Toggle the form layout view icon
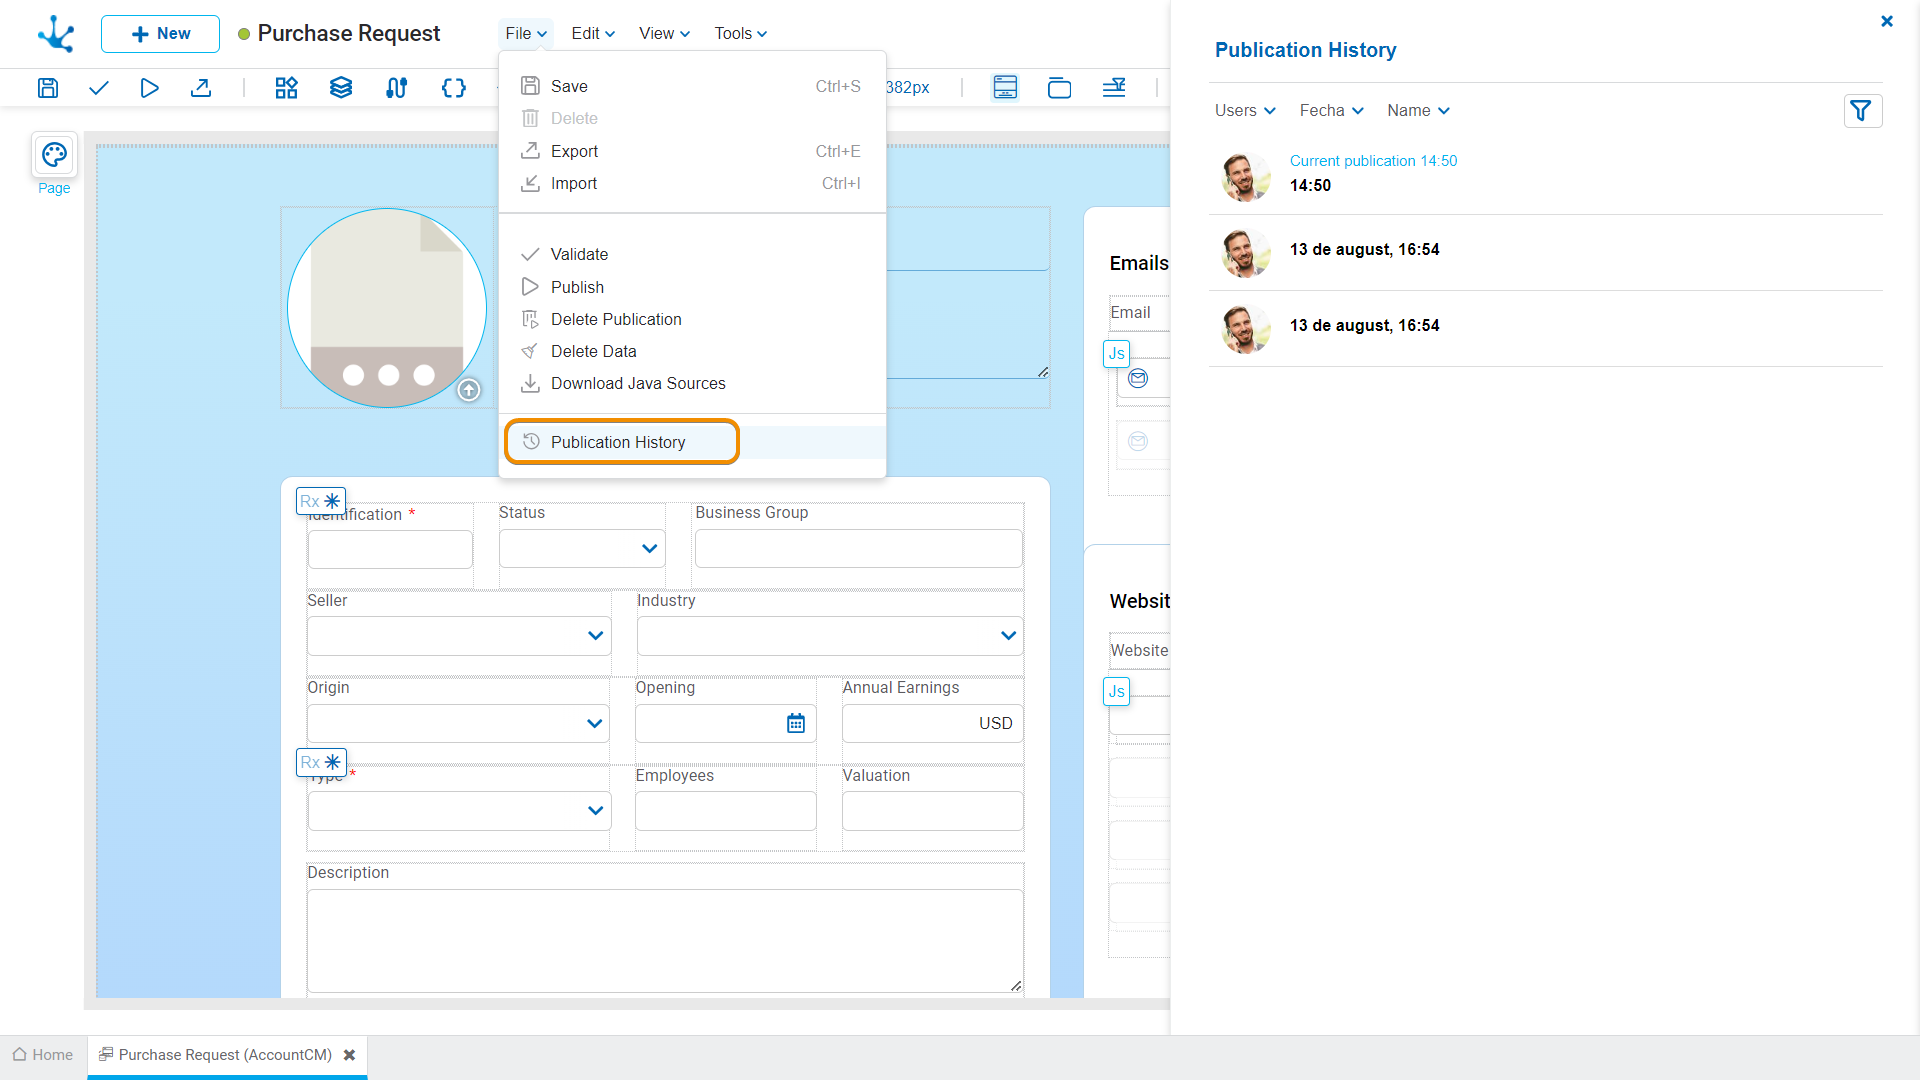 coord(1005,88)
